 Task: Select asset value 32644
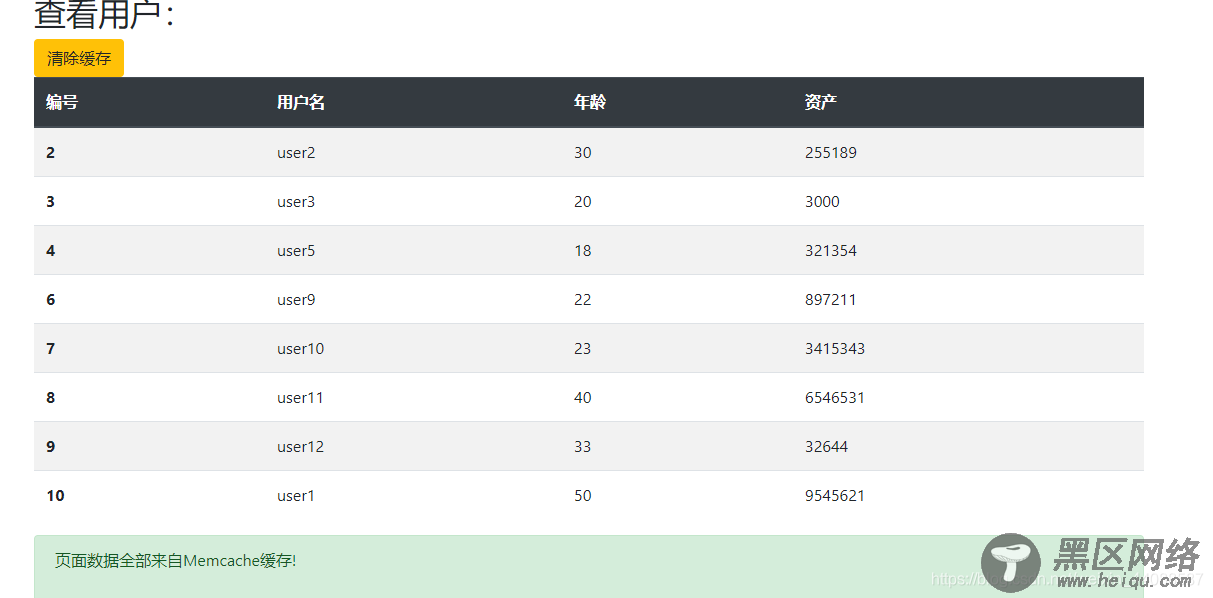pos(827,447)
